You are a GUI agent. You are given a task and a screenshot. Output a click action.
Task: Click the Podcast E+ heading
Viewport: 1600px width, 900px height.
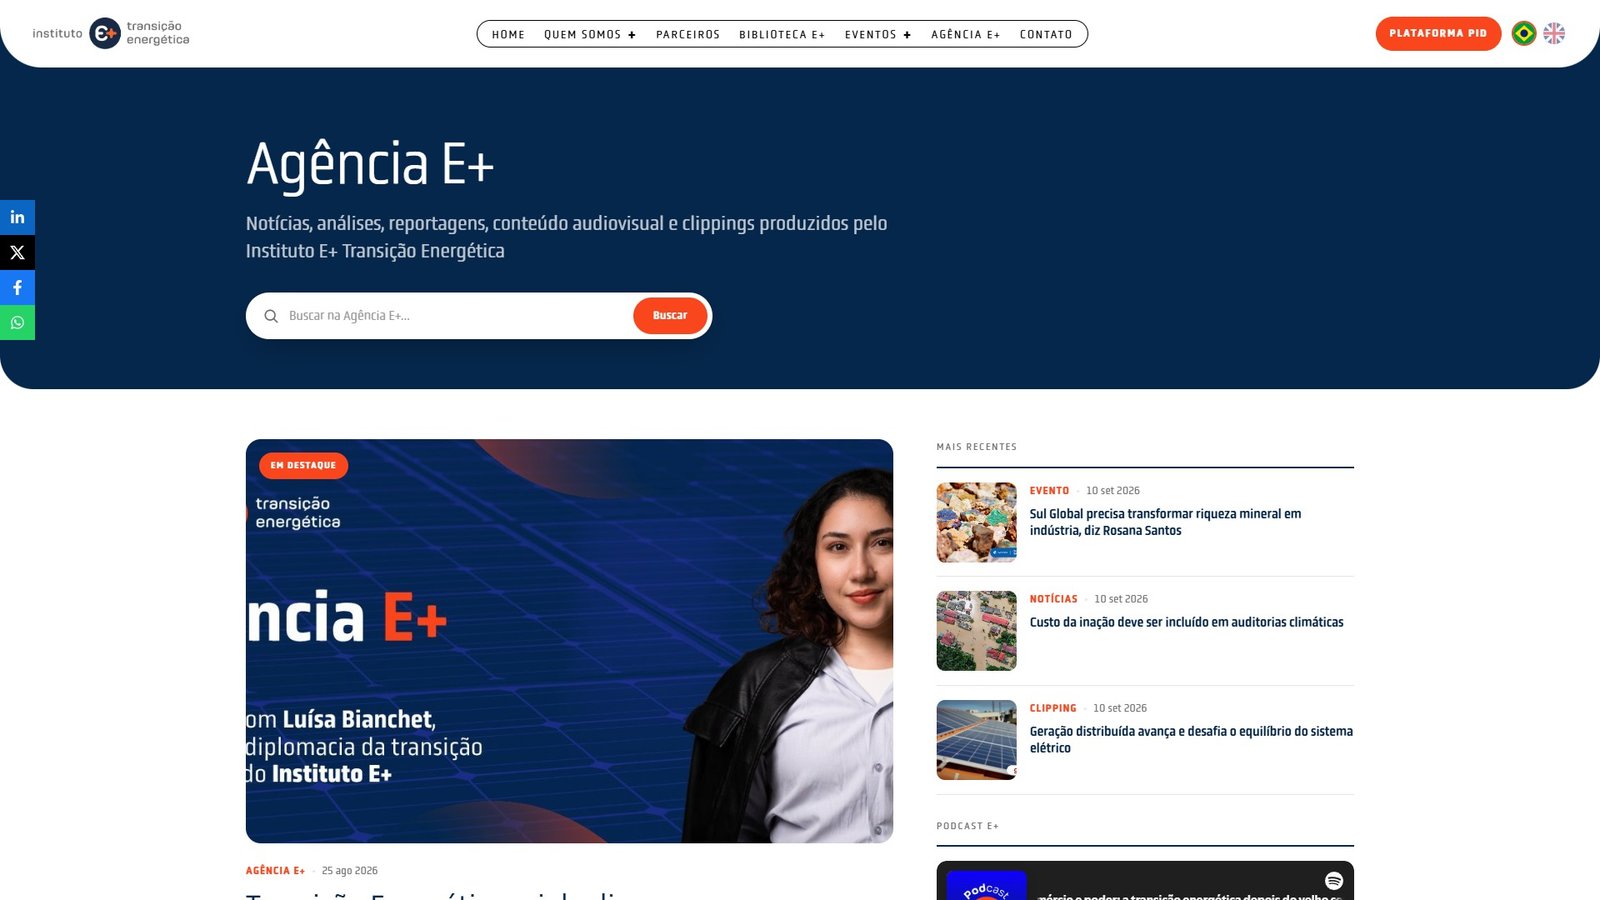pos(967,826)
